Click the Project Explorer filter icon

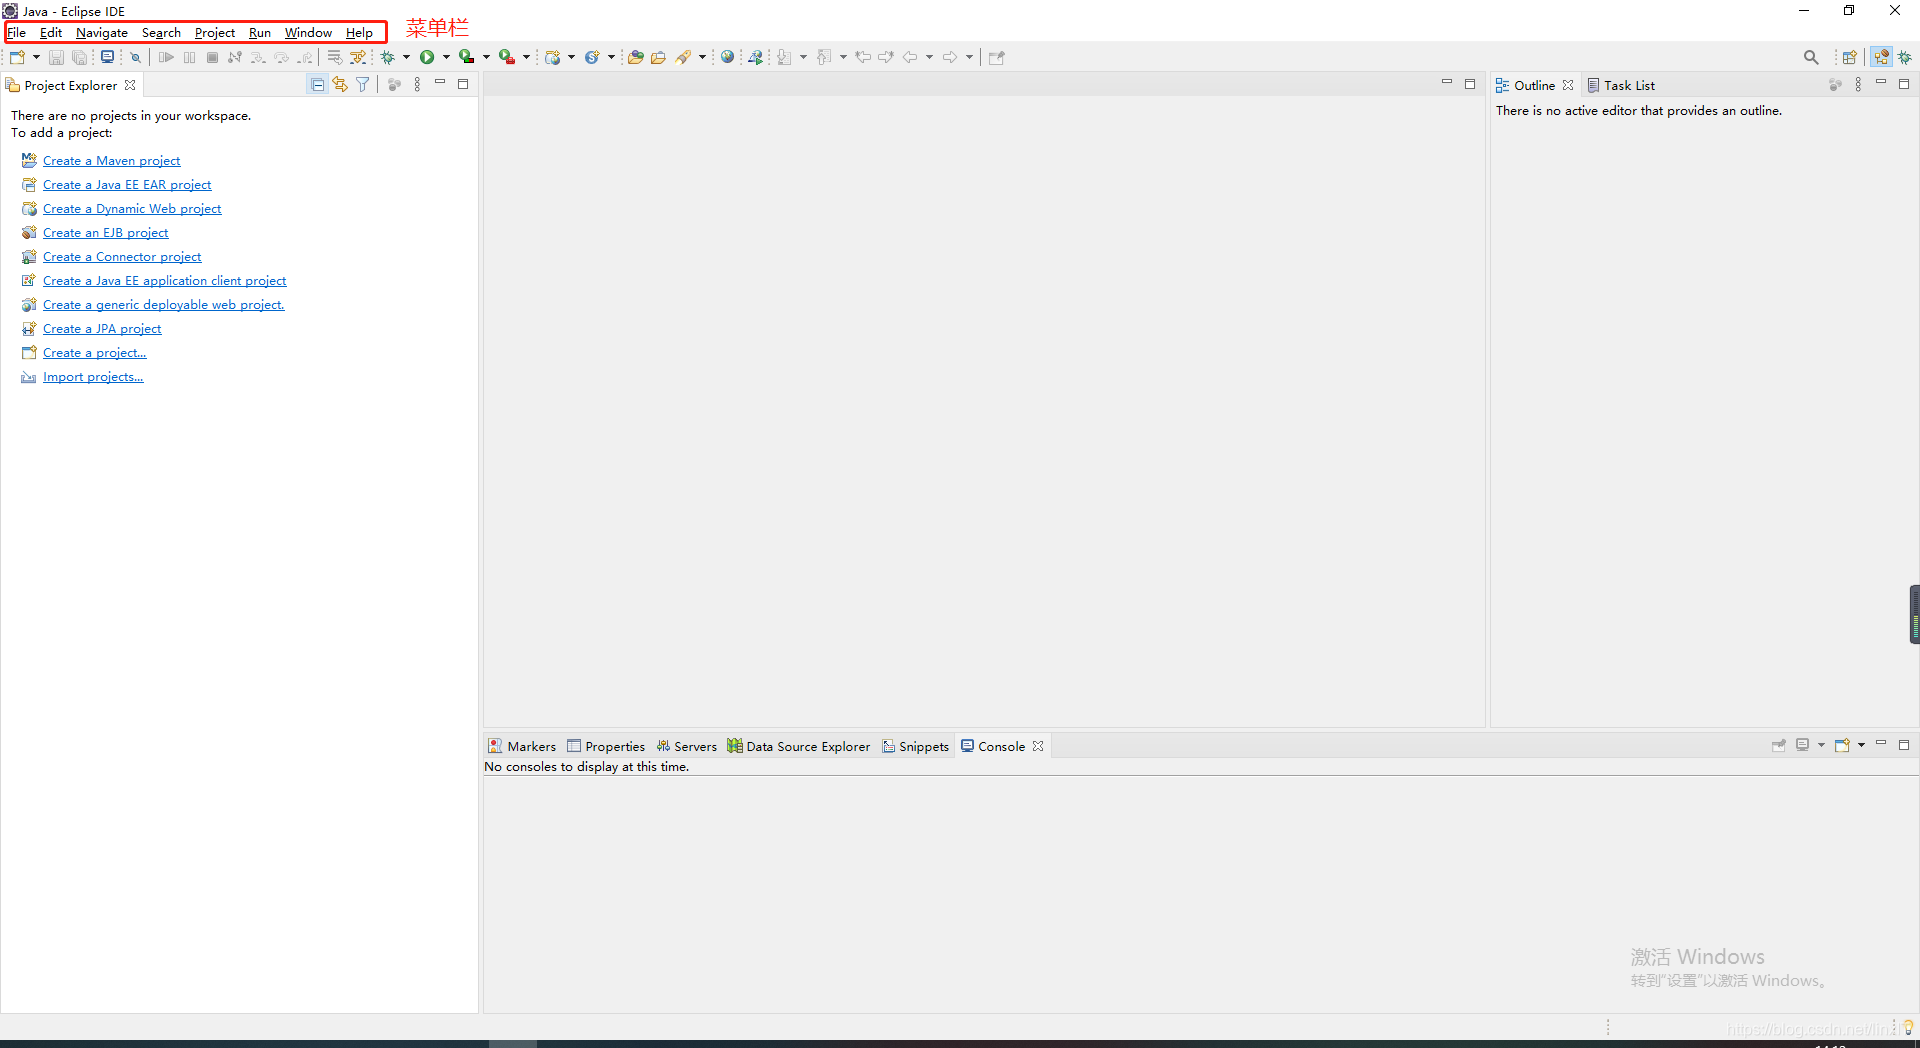[x=363, y=85]
